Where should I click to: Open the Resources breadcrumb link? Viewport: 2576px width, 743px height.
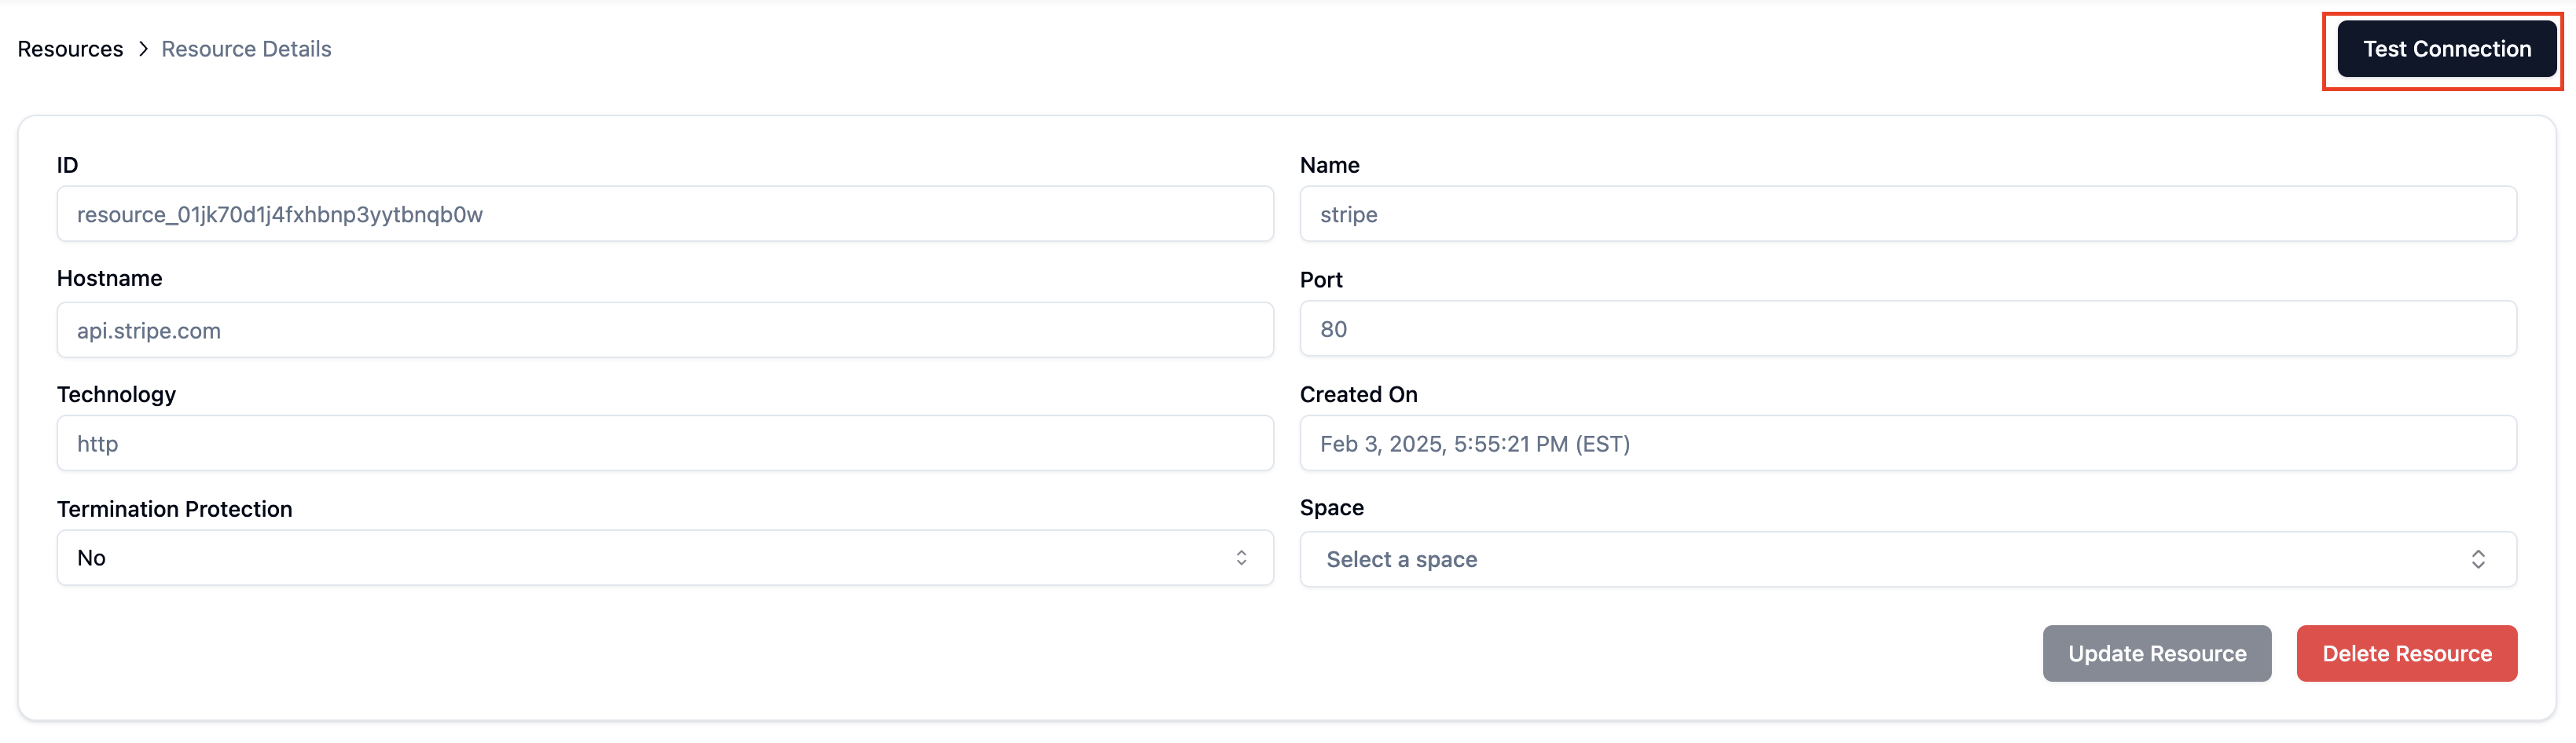point(70,48)
